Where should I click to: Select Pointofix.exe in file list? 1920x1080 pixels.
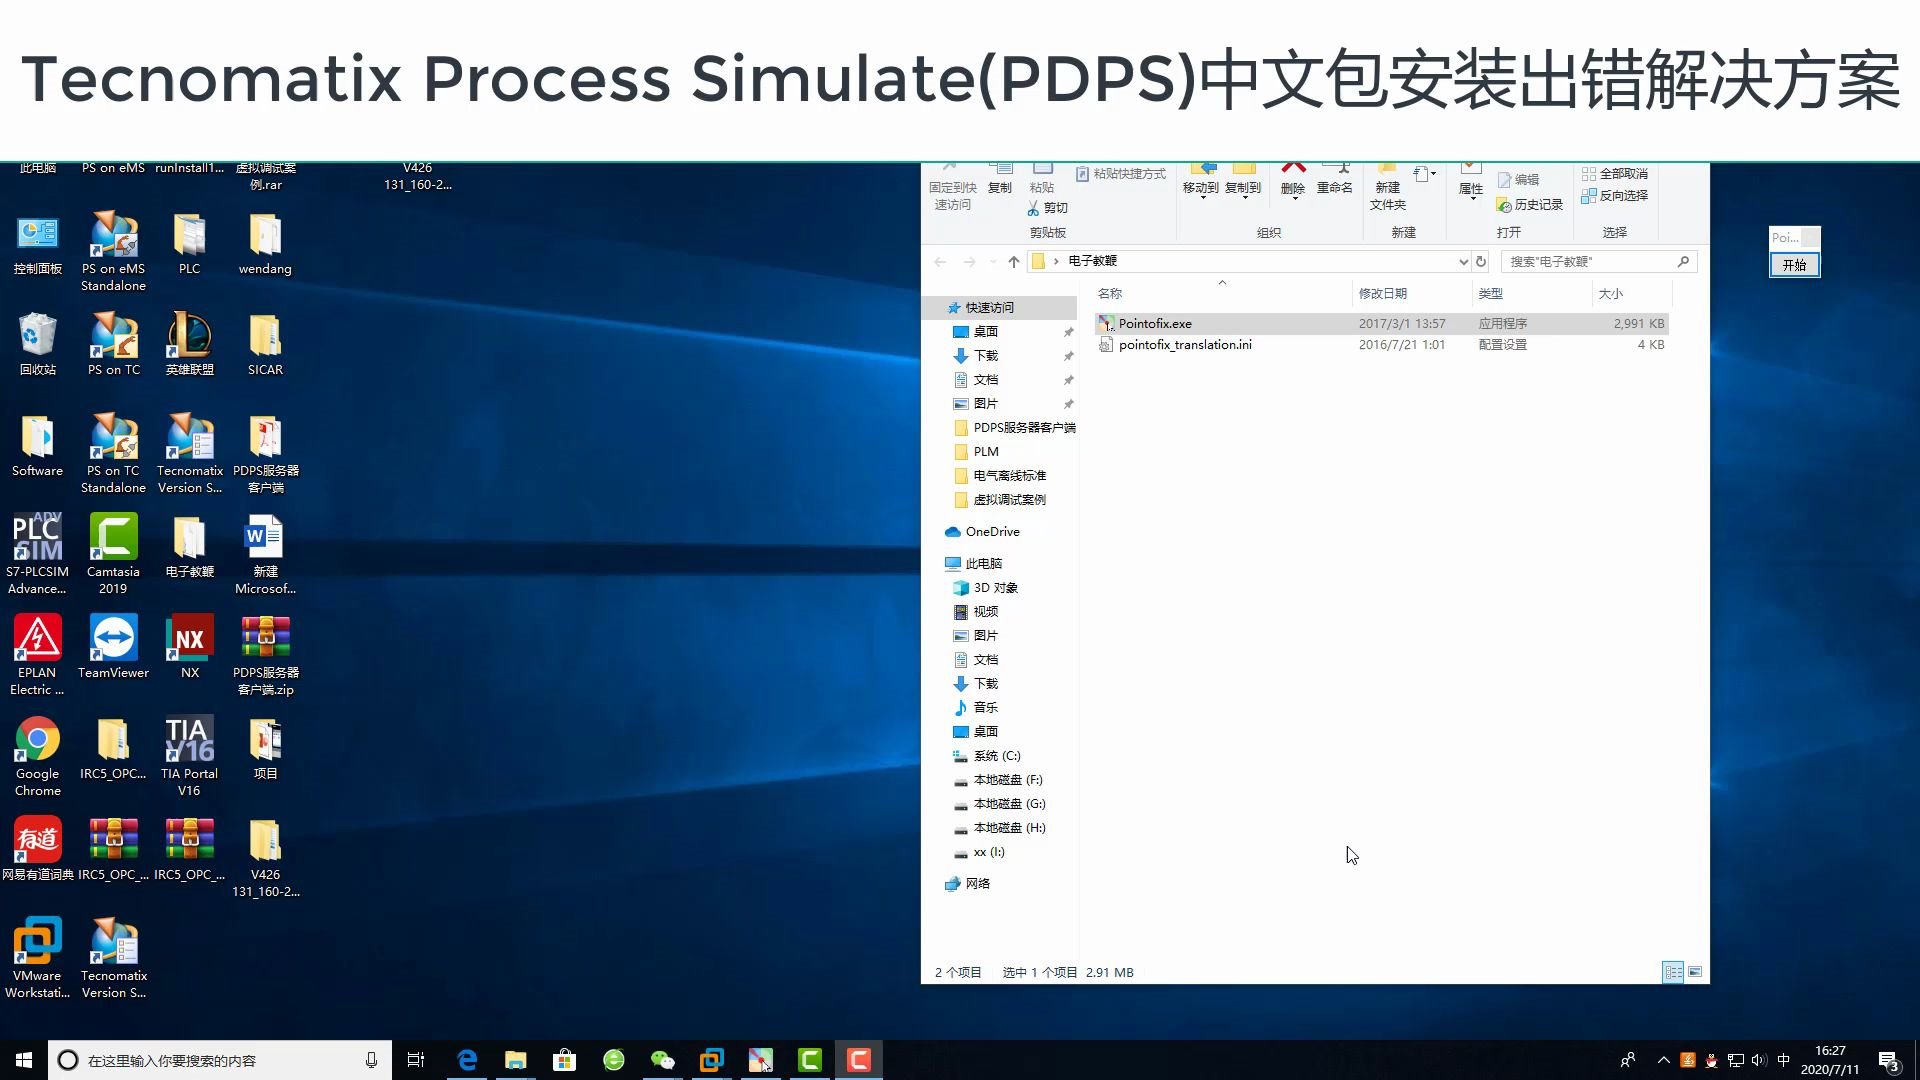coord(1382,324)
